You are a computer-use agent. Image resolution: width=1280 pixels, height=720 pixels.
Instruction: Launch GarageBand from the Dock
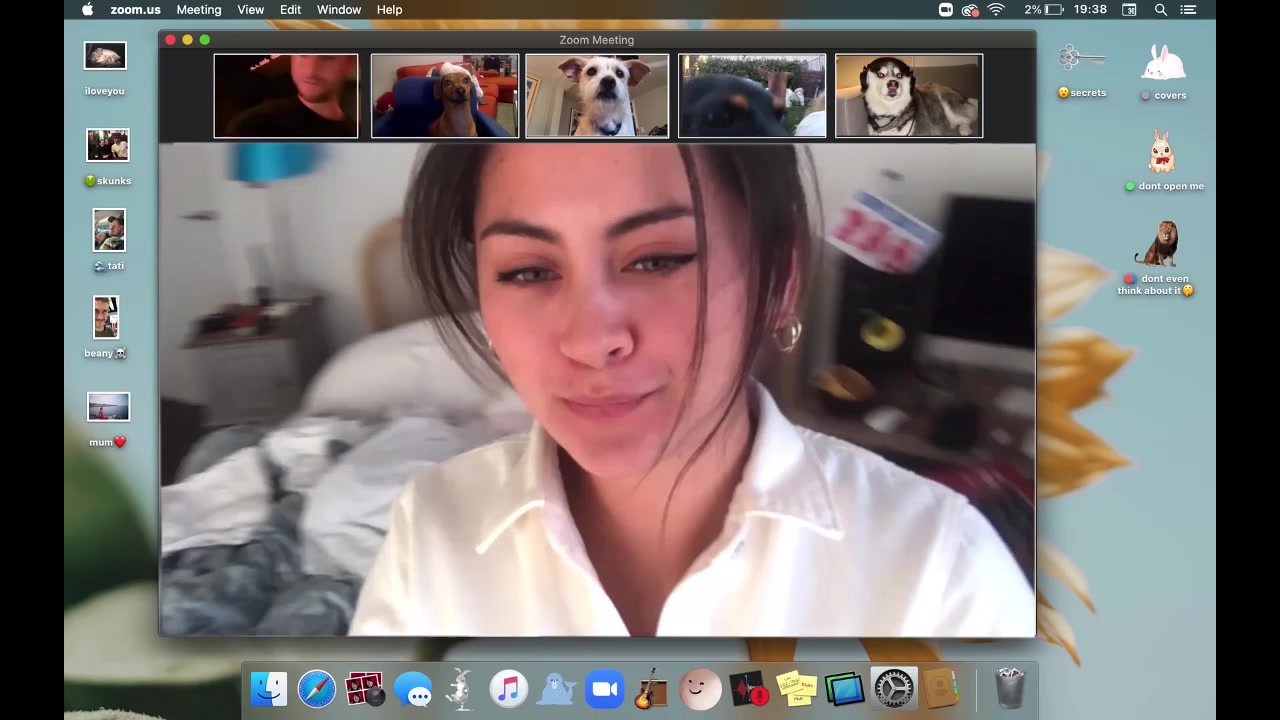[651, 690]
